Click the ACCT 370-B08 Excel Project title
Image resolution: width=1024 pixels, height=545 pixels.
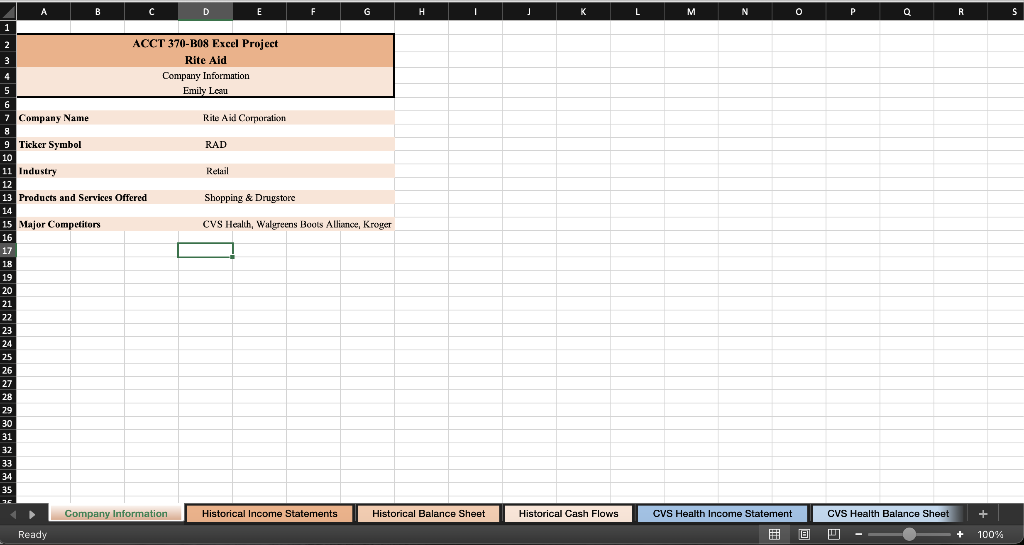(x=205, y=44)
